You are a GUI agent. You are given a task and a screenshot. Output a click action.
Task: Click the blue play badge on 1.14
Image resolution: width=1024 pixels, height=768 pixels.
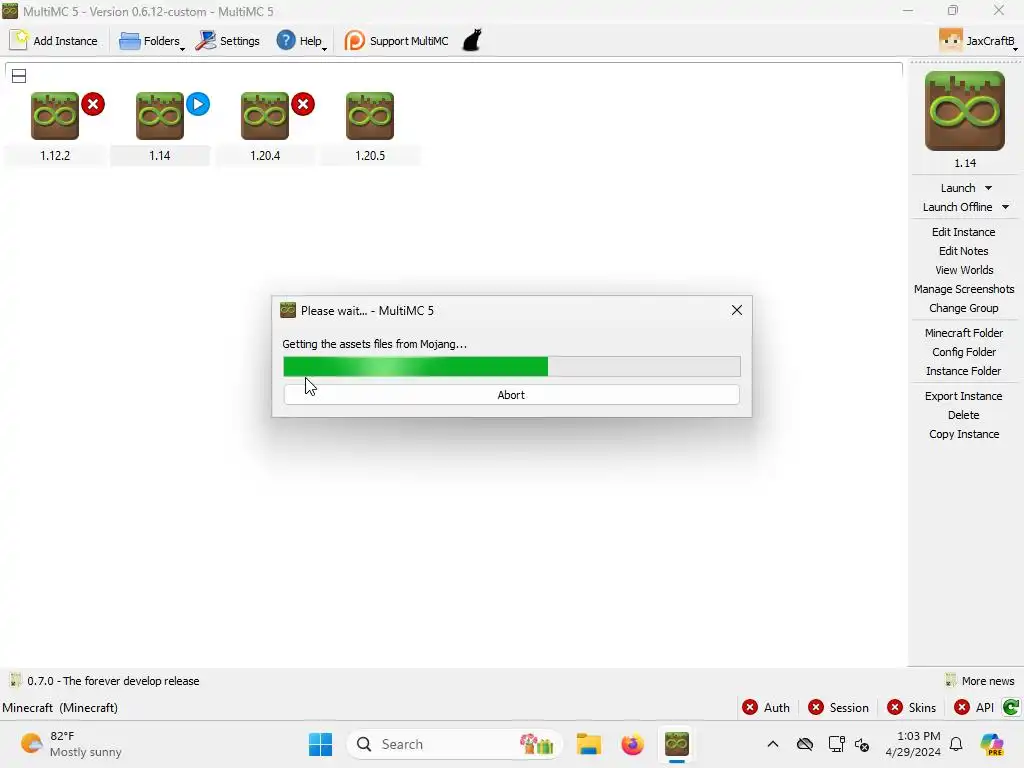tap(198, 104)
